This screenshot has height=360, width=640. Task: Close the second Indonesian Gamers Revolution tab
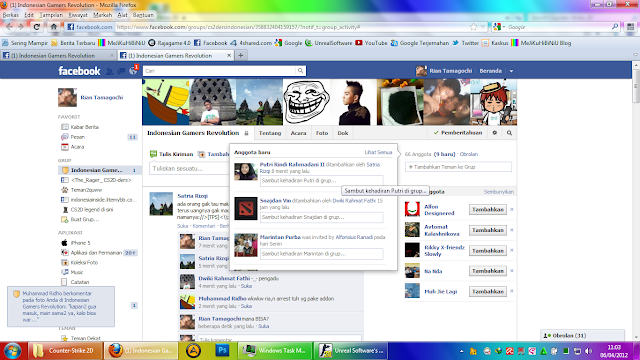[229, 56]
